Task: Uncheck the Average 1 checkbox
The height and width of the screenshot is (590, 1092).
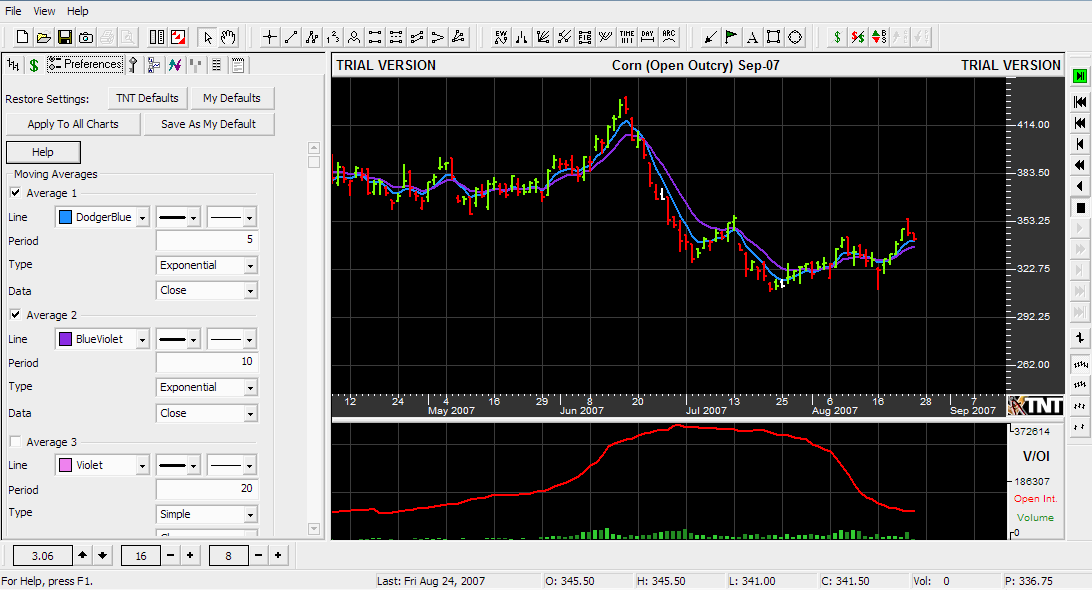Action: tap(15, 193)
